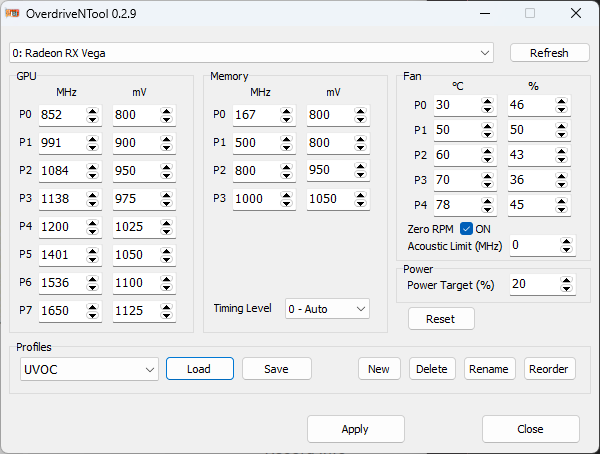The image size is (600, 454).
Task: Decrease Acoustic Limit with down arrow
Action: coord(566,250)
